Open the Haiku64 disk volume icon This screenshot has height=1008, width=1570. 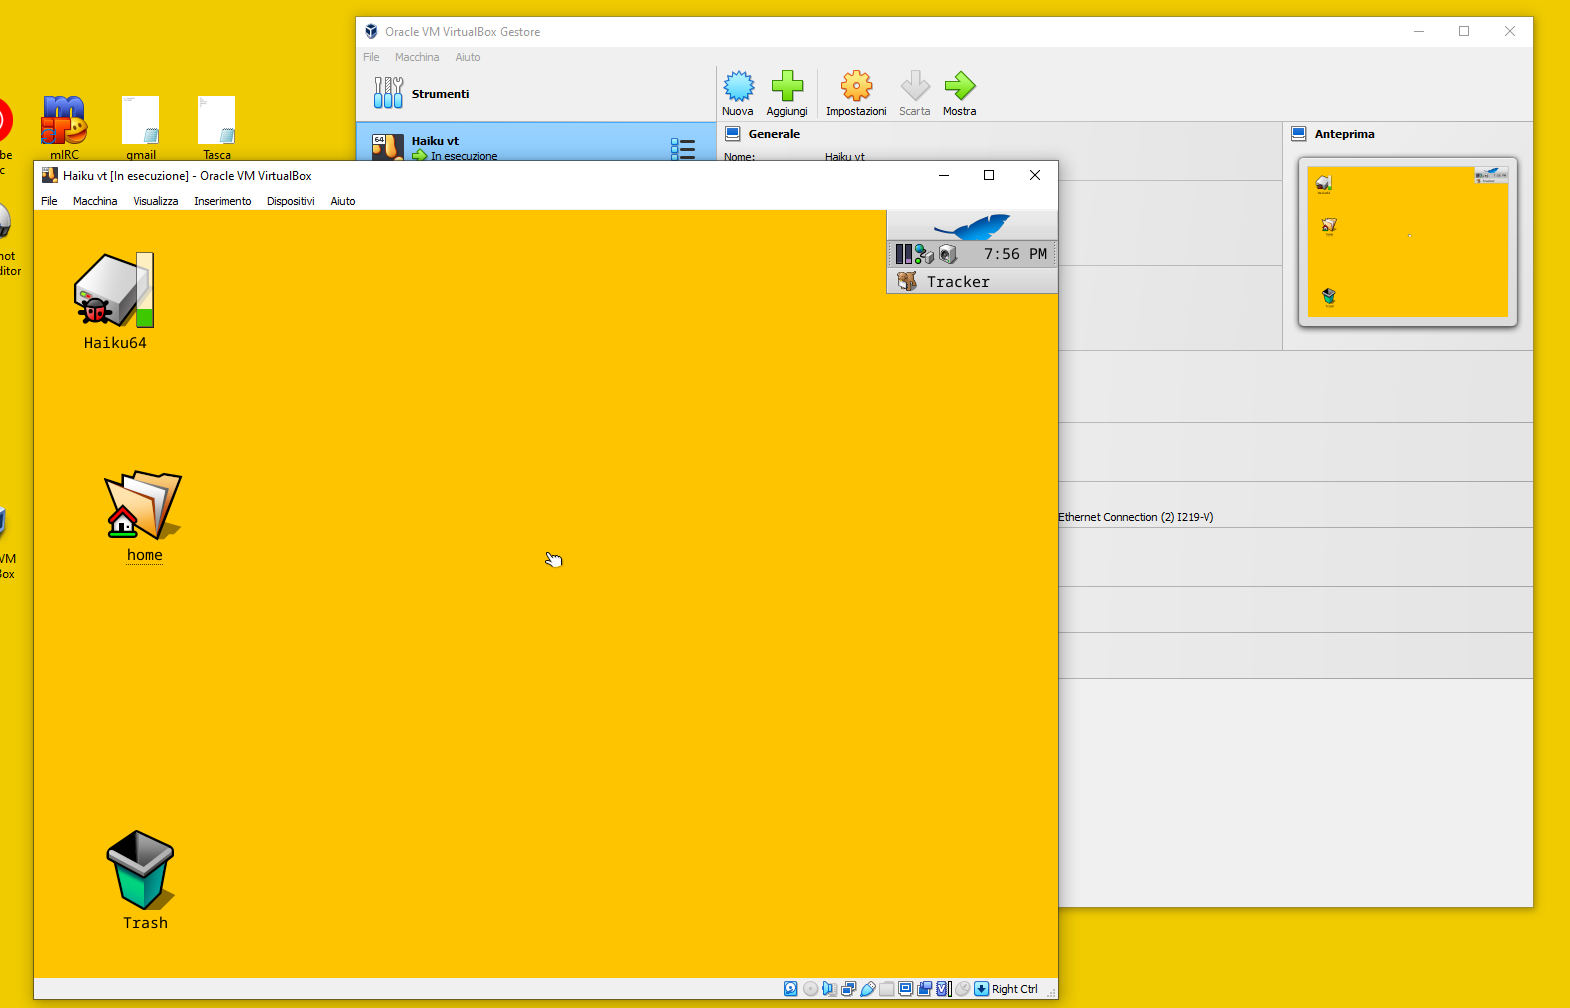click(115, 301)
